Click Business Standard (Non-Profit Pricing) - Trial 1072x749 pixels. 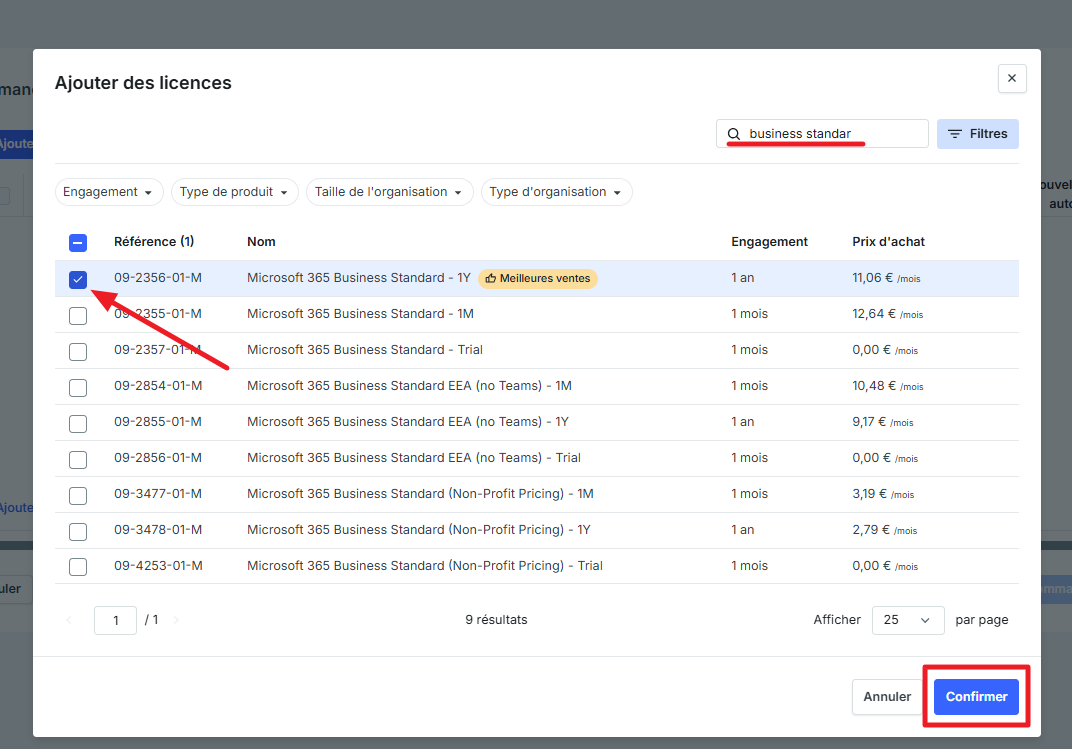(x=425, y=566)
